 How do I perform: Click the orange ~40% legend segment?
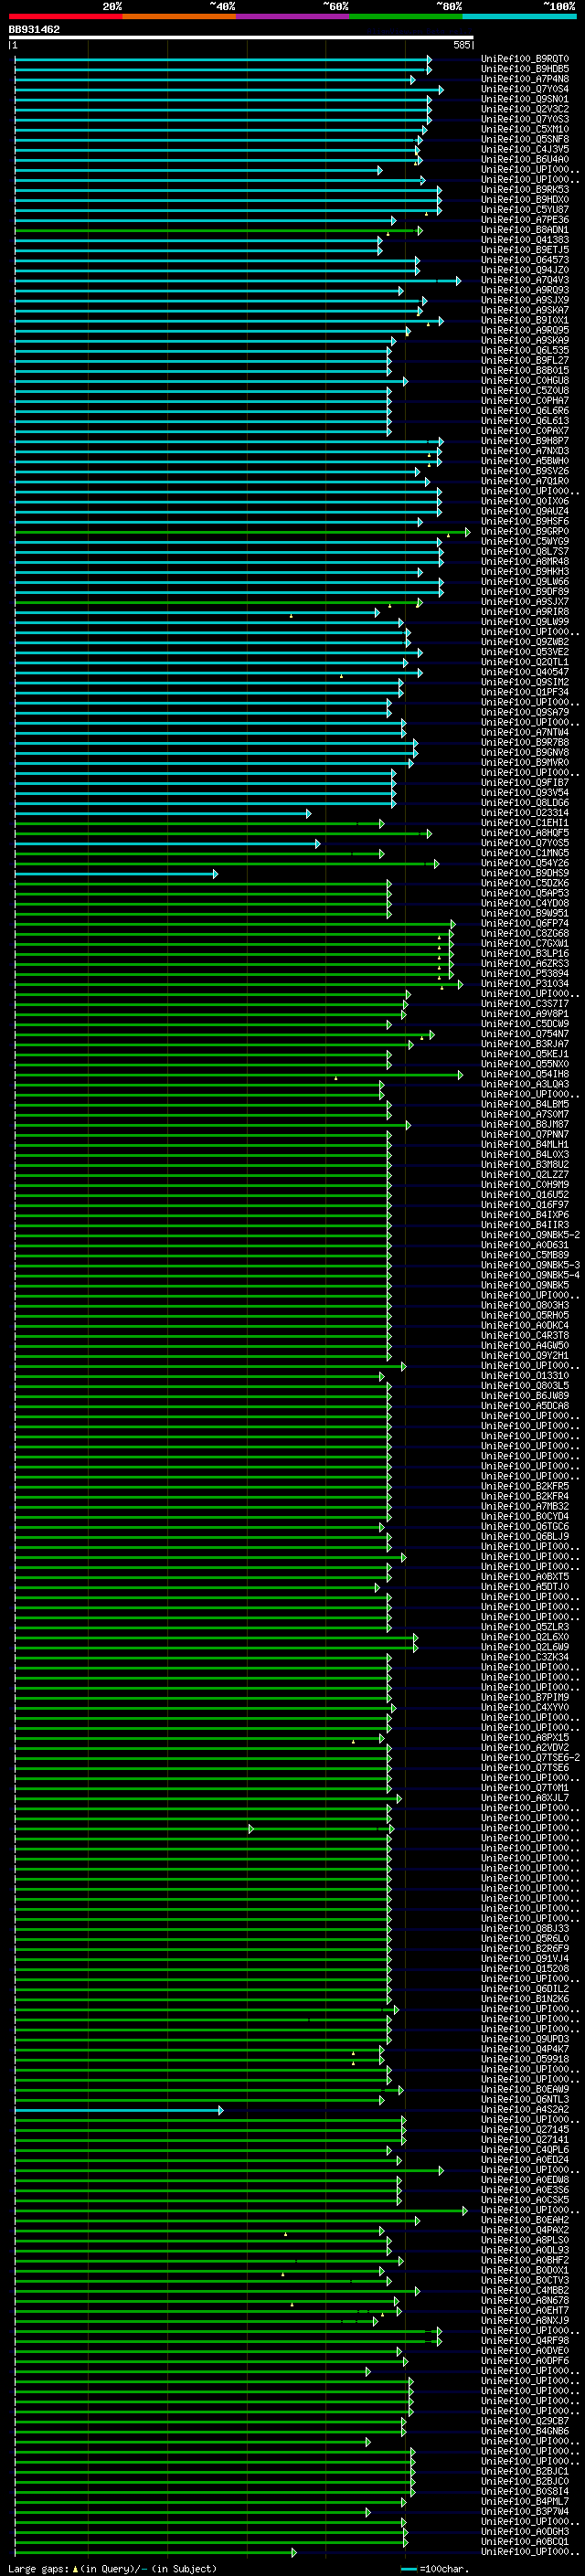coord(179,16)
